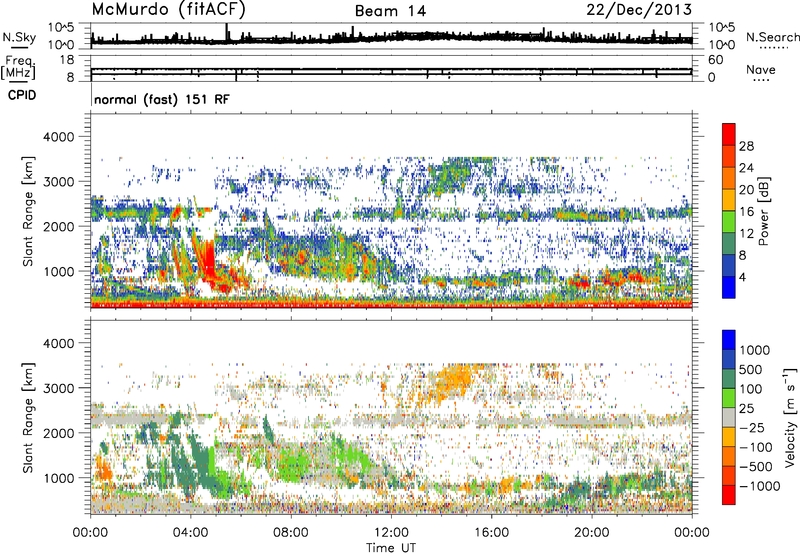Click the red high-power streak near 04:30
Image resolution: width=800 pixels, height=554 pixels.
(x=208, y=260)
